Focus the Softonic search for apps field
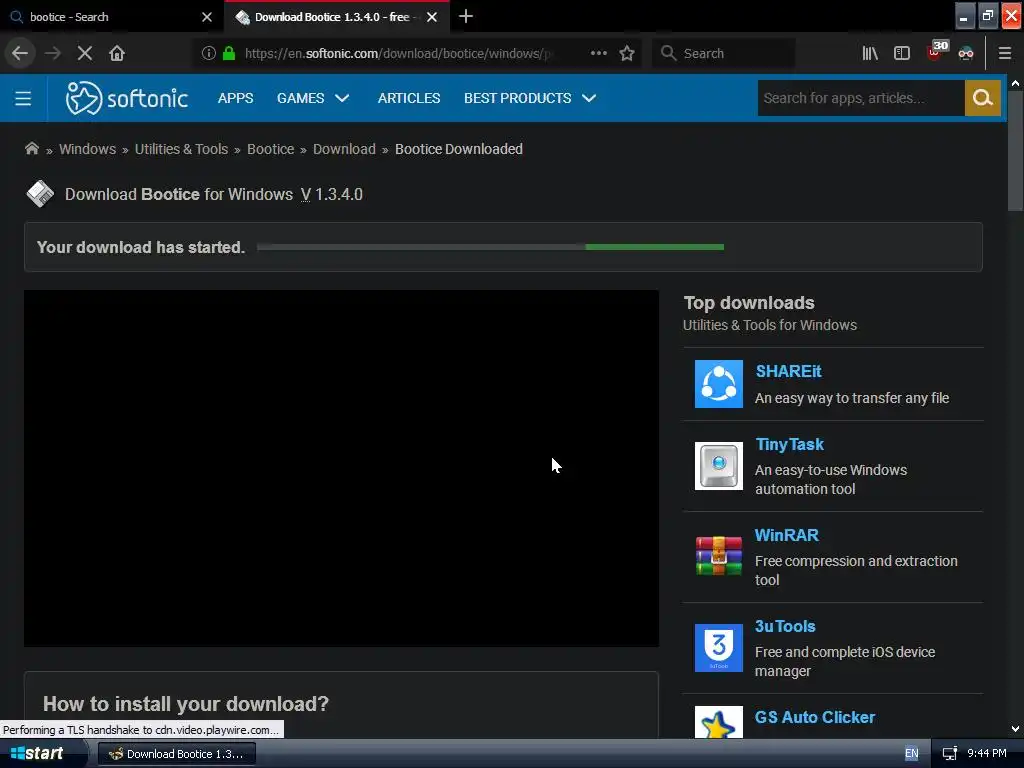The width and height of the screenshot is (1024, 768). pos(861,98)
